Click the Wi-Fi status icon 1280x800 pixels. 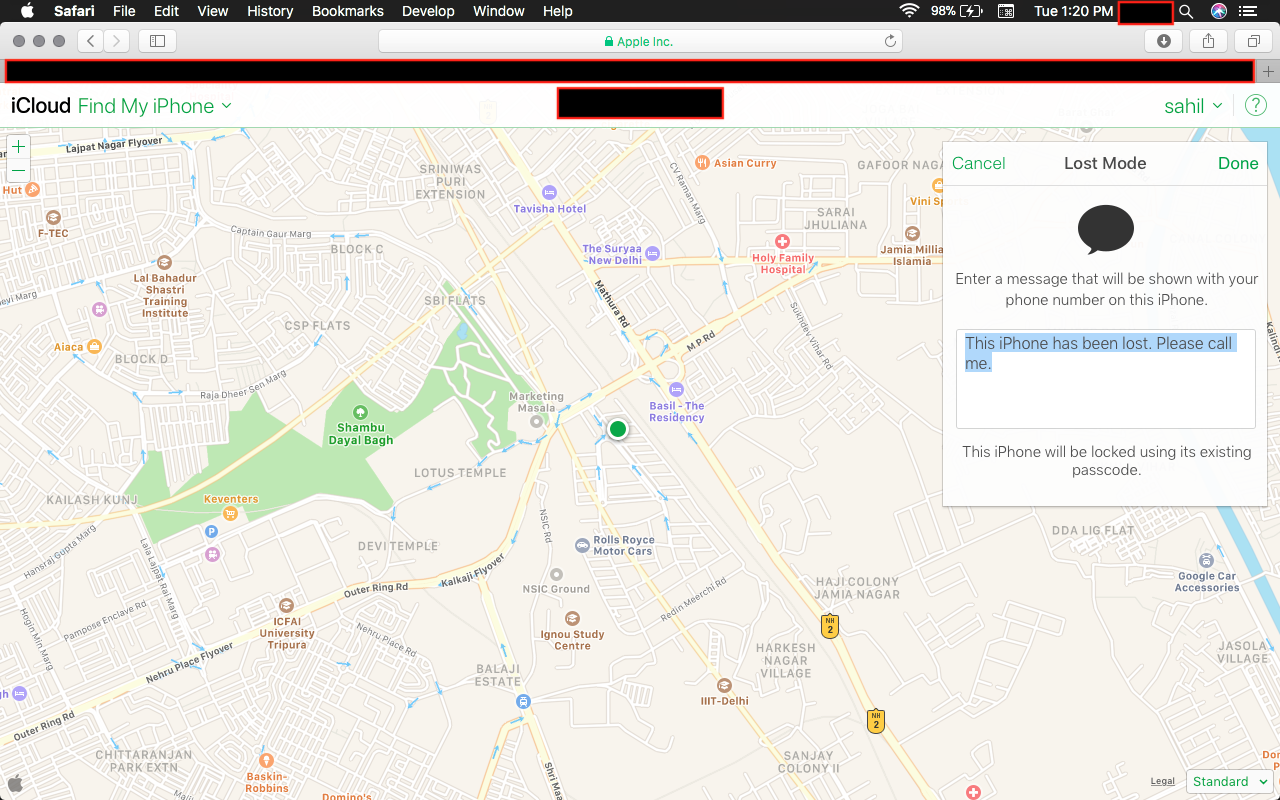click(909, 11)
